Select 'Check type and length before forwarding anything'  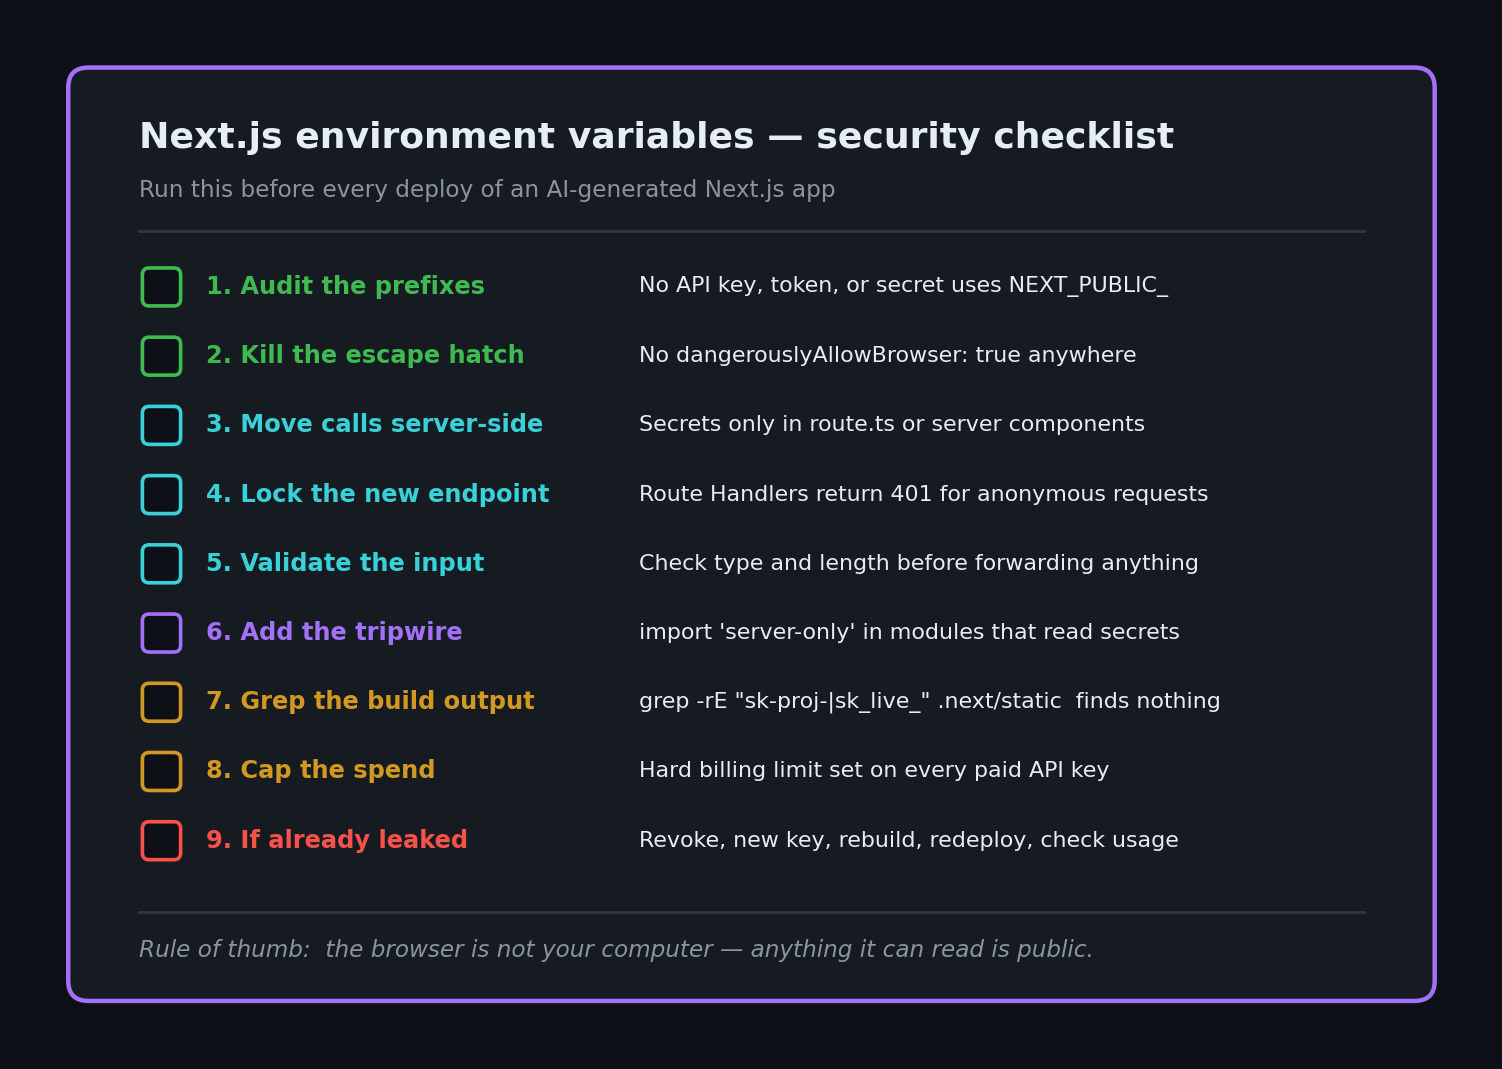click(918, 564)
